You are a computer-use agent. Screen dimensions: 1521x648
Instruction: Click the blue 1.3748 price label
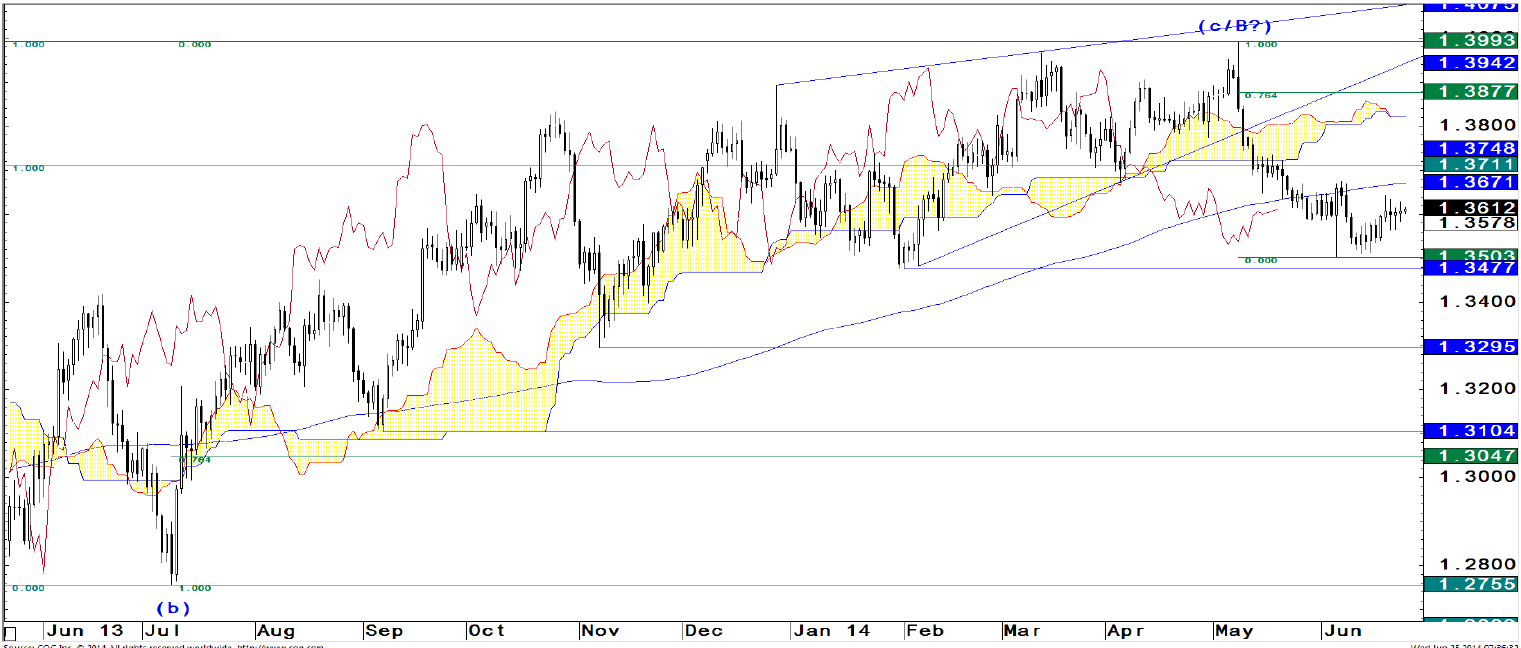[1470, 148]
